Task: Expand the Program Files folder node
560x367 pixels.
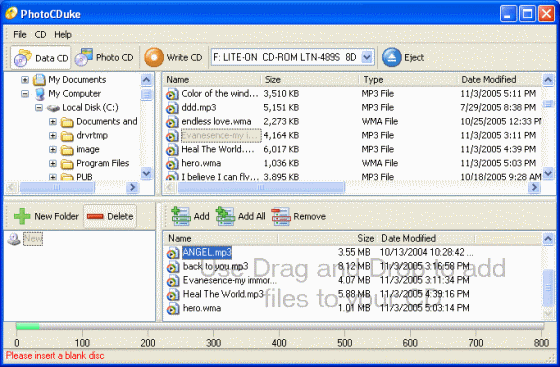Action: pyautogui.click(x=53, y=163)
